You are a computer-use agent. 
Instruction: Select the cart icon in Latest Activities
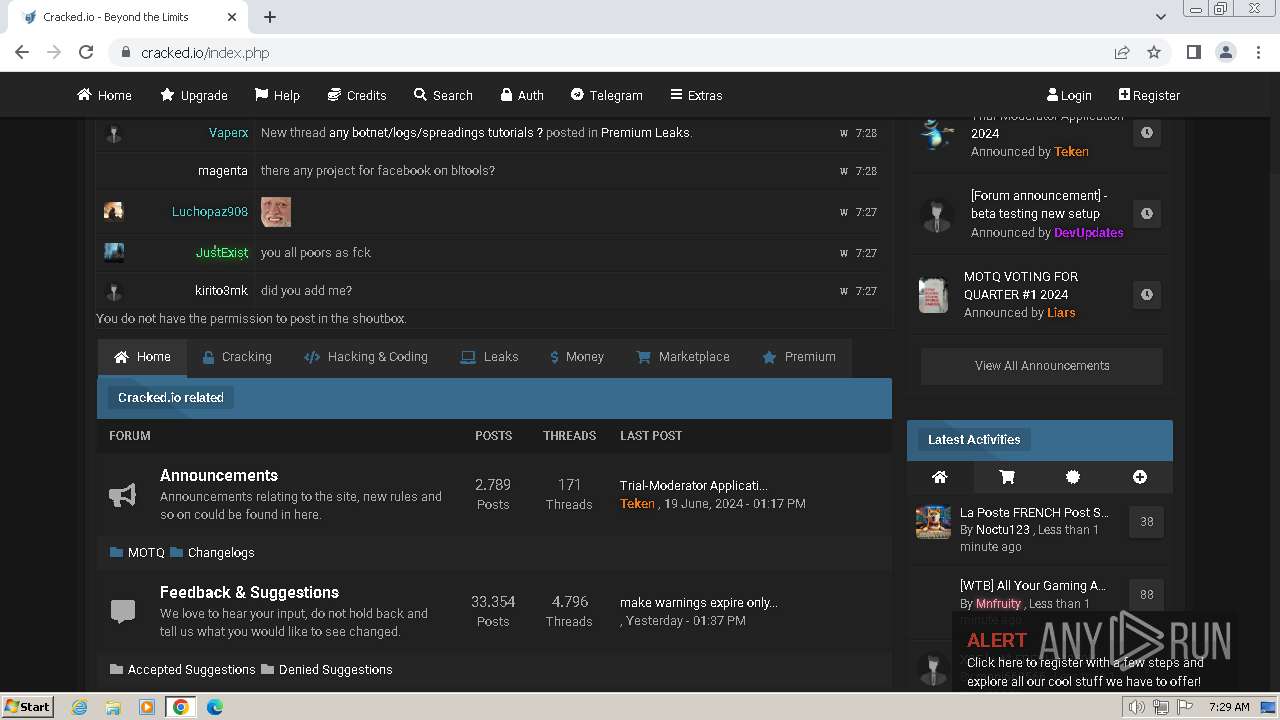coord(1006,477)
